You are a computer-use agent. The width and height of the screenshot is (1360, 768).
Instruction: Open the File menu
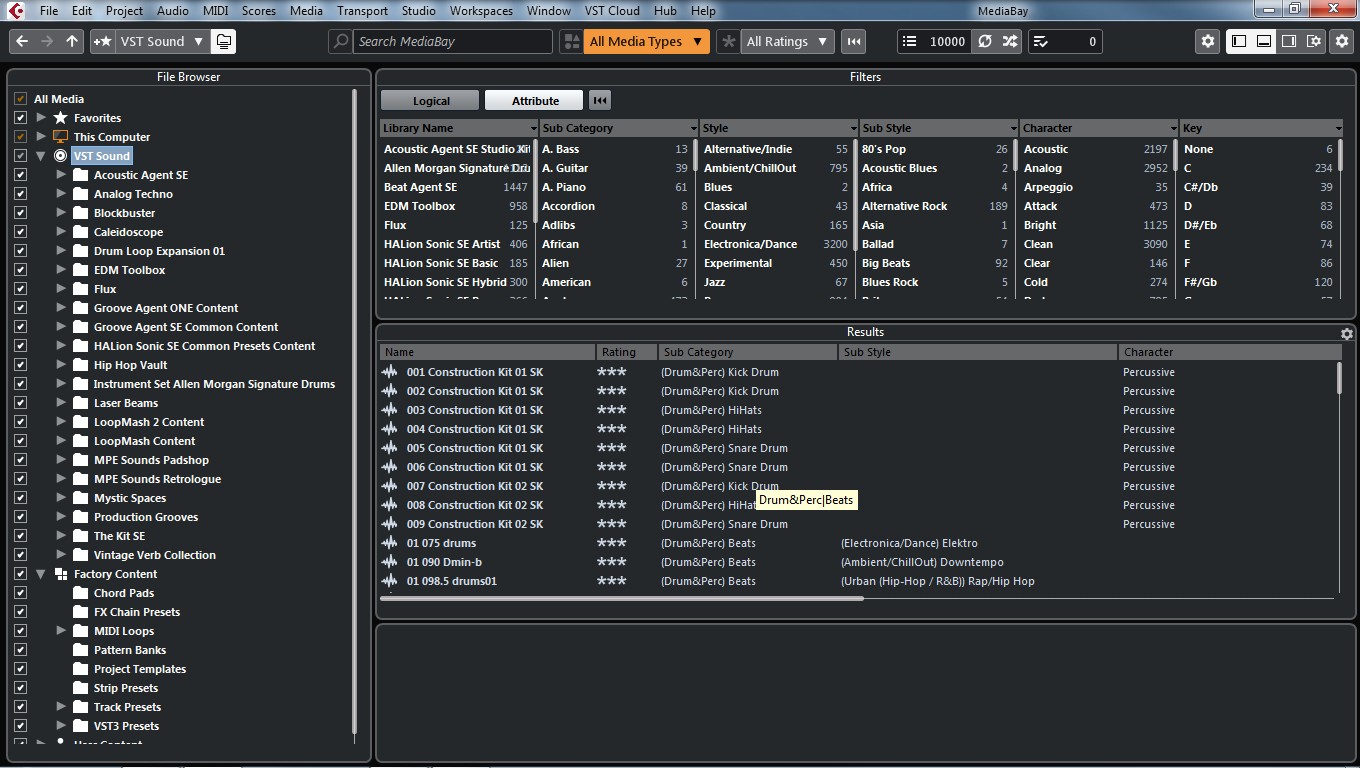[49, 10]
